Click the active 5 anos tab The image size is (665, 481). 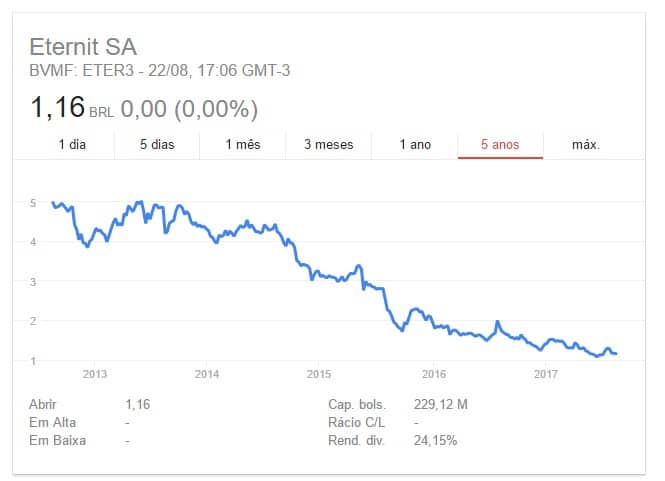500,145
